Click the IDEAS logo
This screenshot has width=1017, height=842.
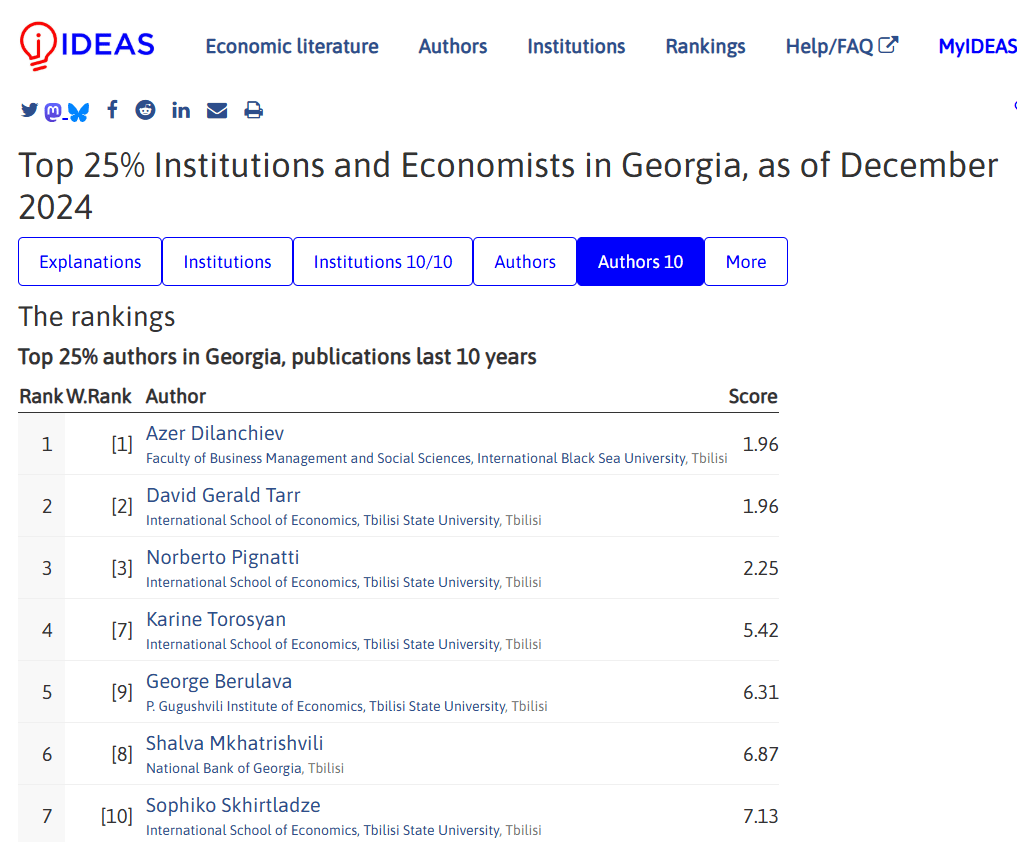coord(87,45)
